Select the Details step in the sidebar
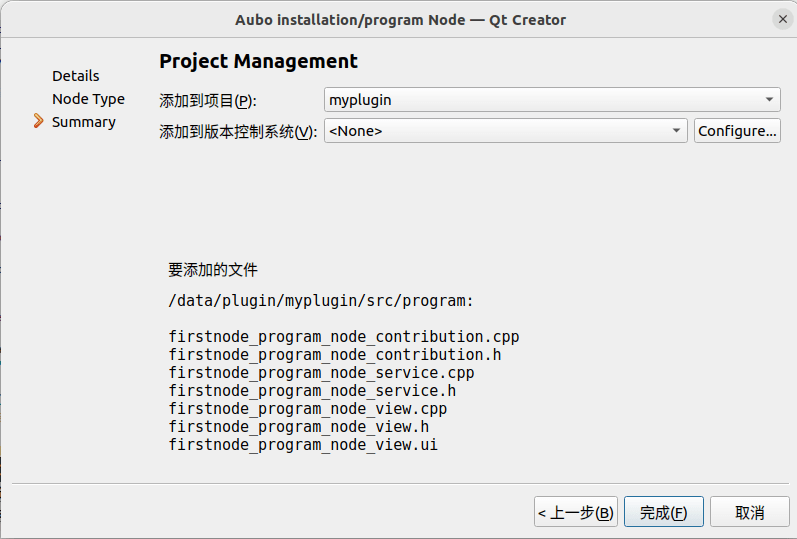The width and height of the screenshot is (797, 539). [76, 76]
